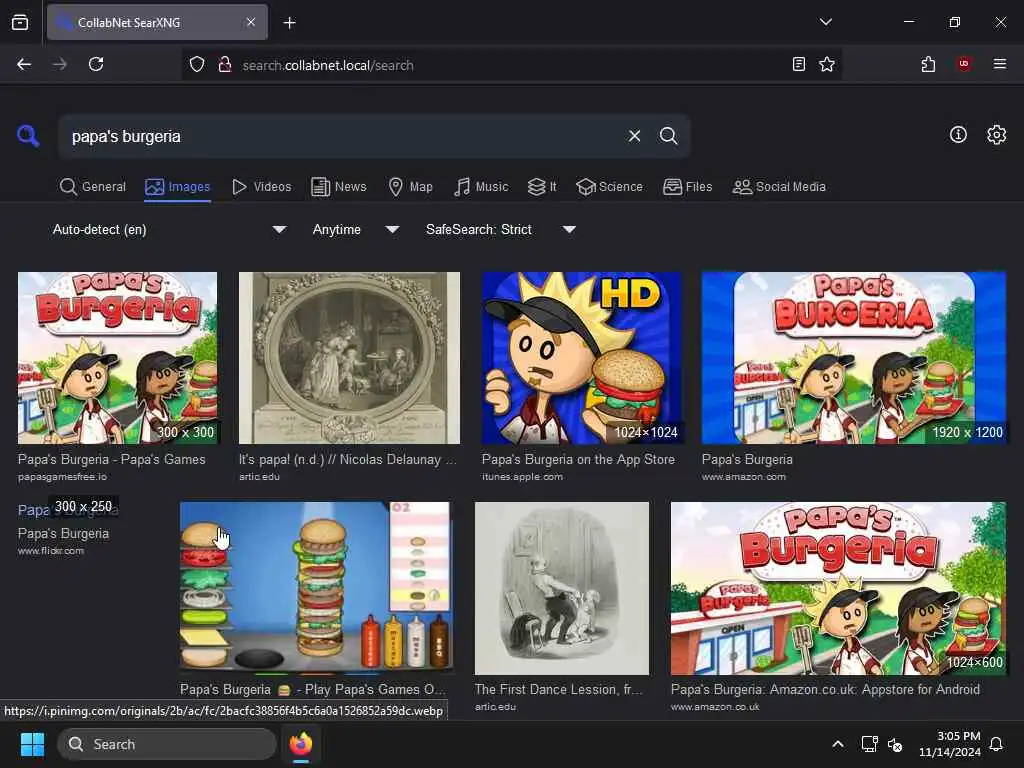Open the preferences gear icon

tap(996, 135)
